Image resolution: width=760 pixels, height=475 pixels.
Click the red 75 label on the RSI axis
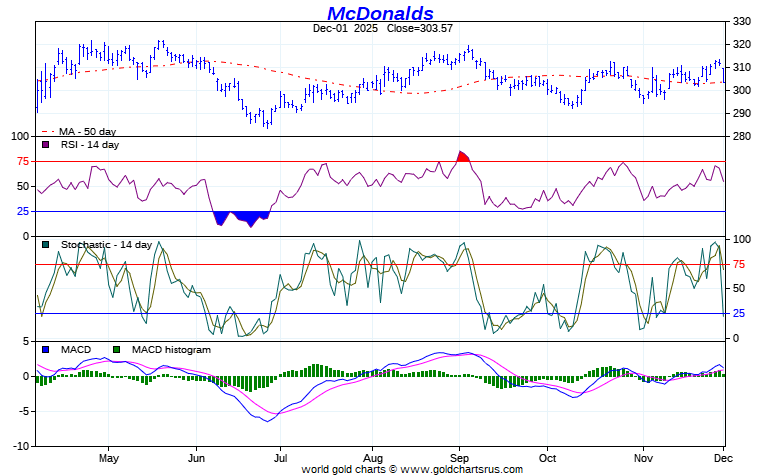[x=23, y=161]
